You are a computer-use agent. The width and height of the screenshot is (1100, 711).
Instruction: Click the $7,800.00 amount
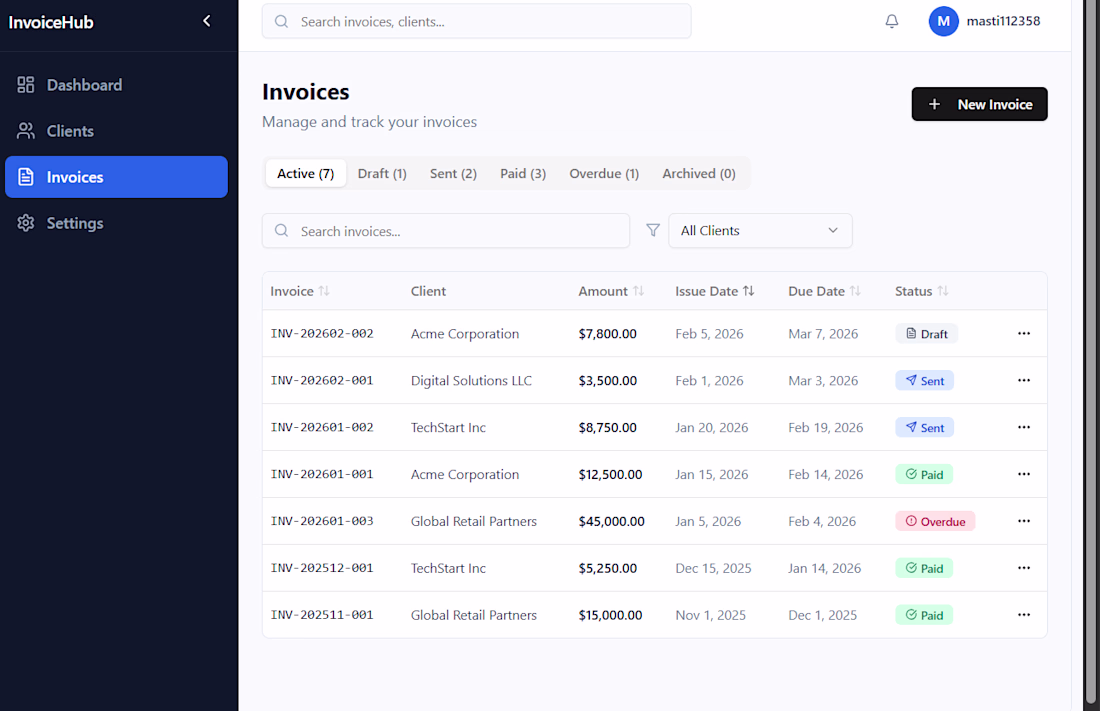click(608, 333)
